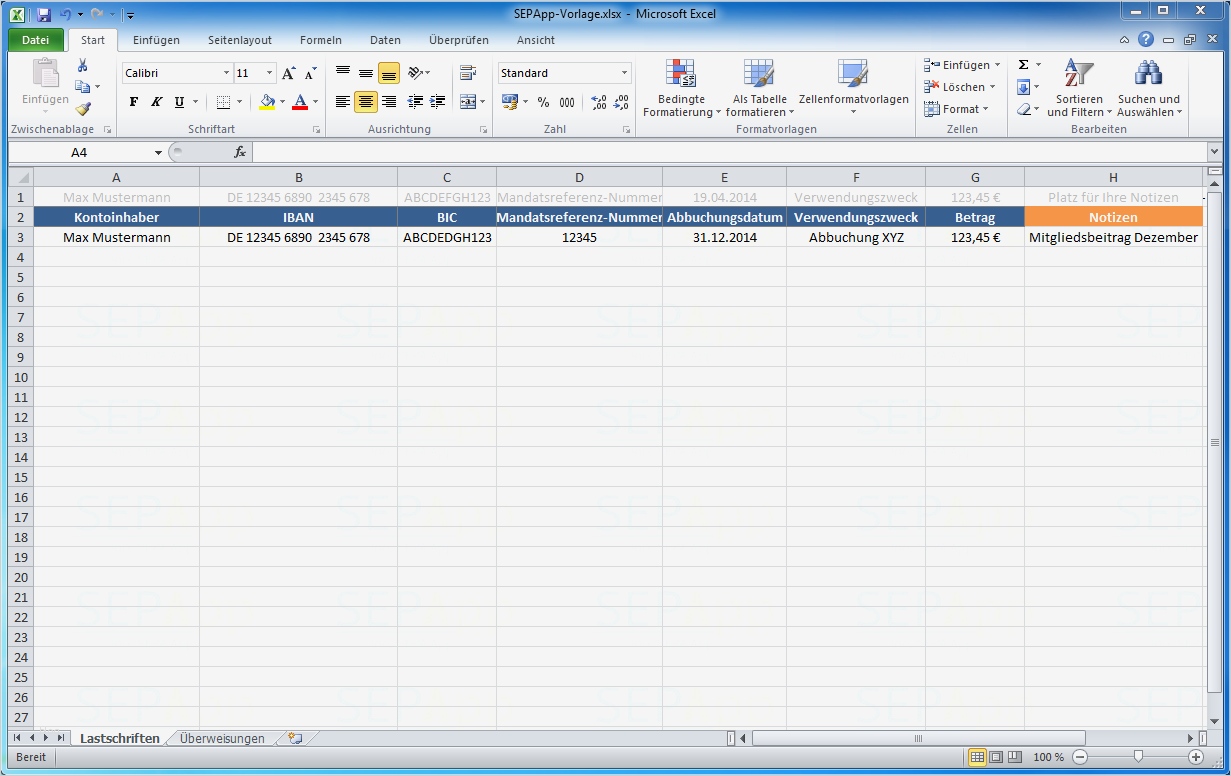Open the Datei tab
Screen dimensions: 1231x776
36,40
